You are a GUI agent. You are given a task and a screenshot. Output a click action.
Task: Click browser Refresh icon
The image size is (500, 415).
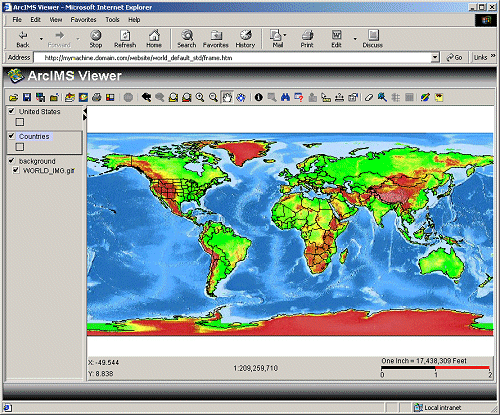point(125,39)
